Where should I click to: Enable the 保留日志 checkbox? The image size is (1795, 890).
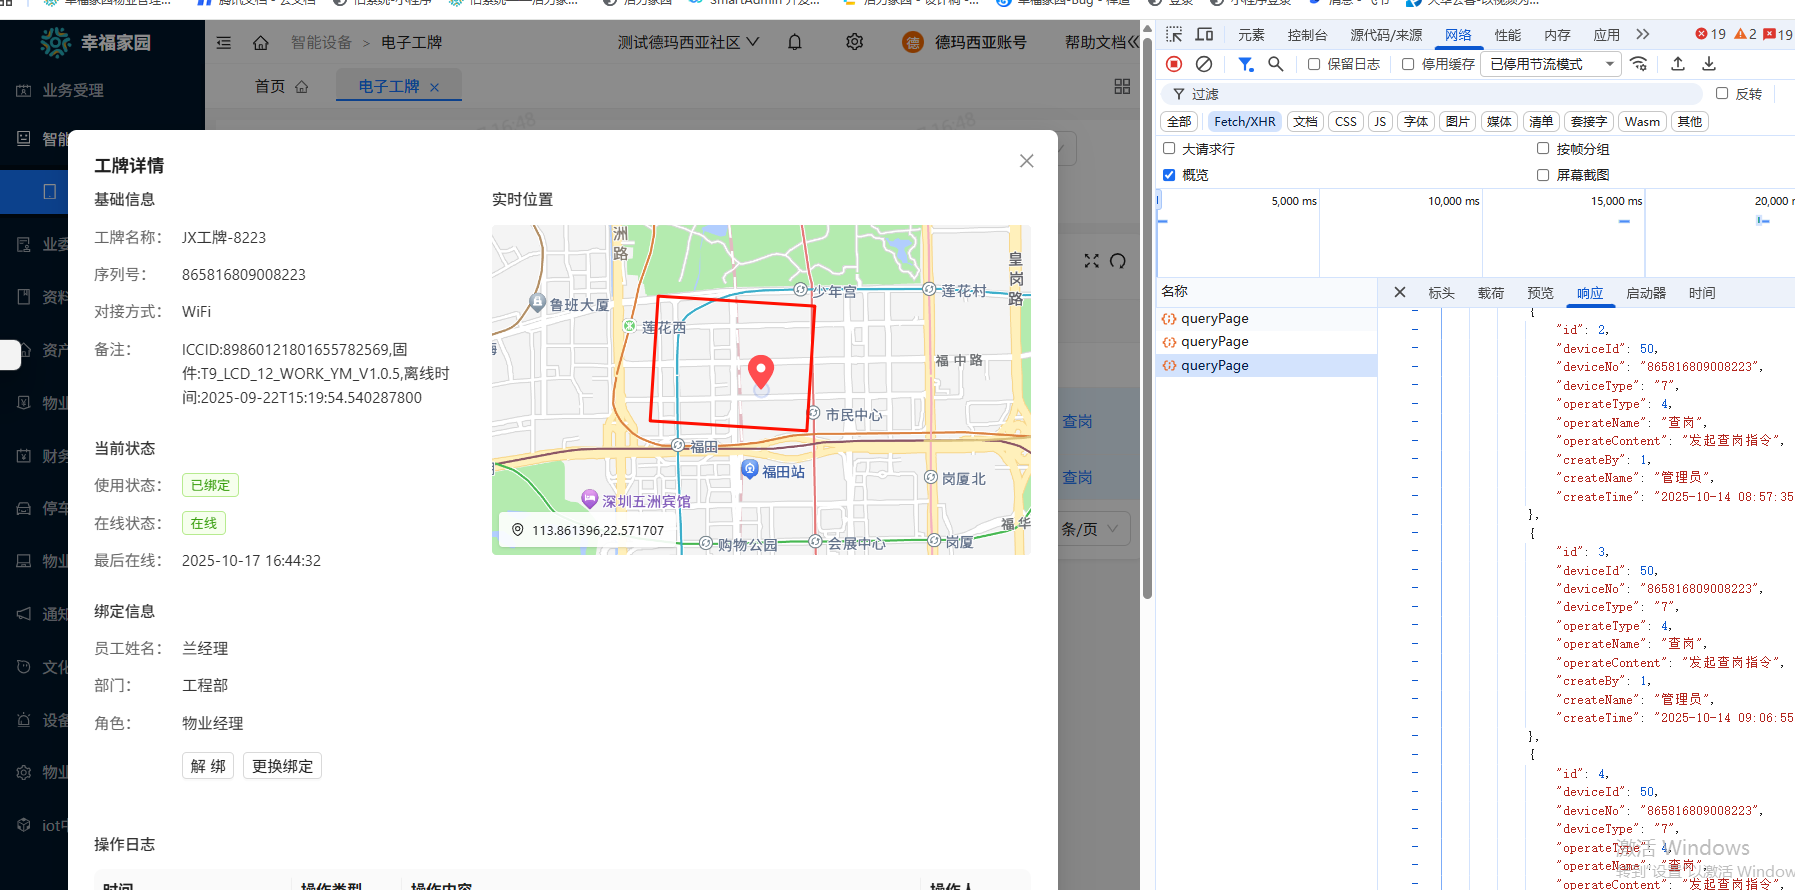(1314, 64)
